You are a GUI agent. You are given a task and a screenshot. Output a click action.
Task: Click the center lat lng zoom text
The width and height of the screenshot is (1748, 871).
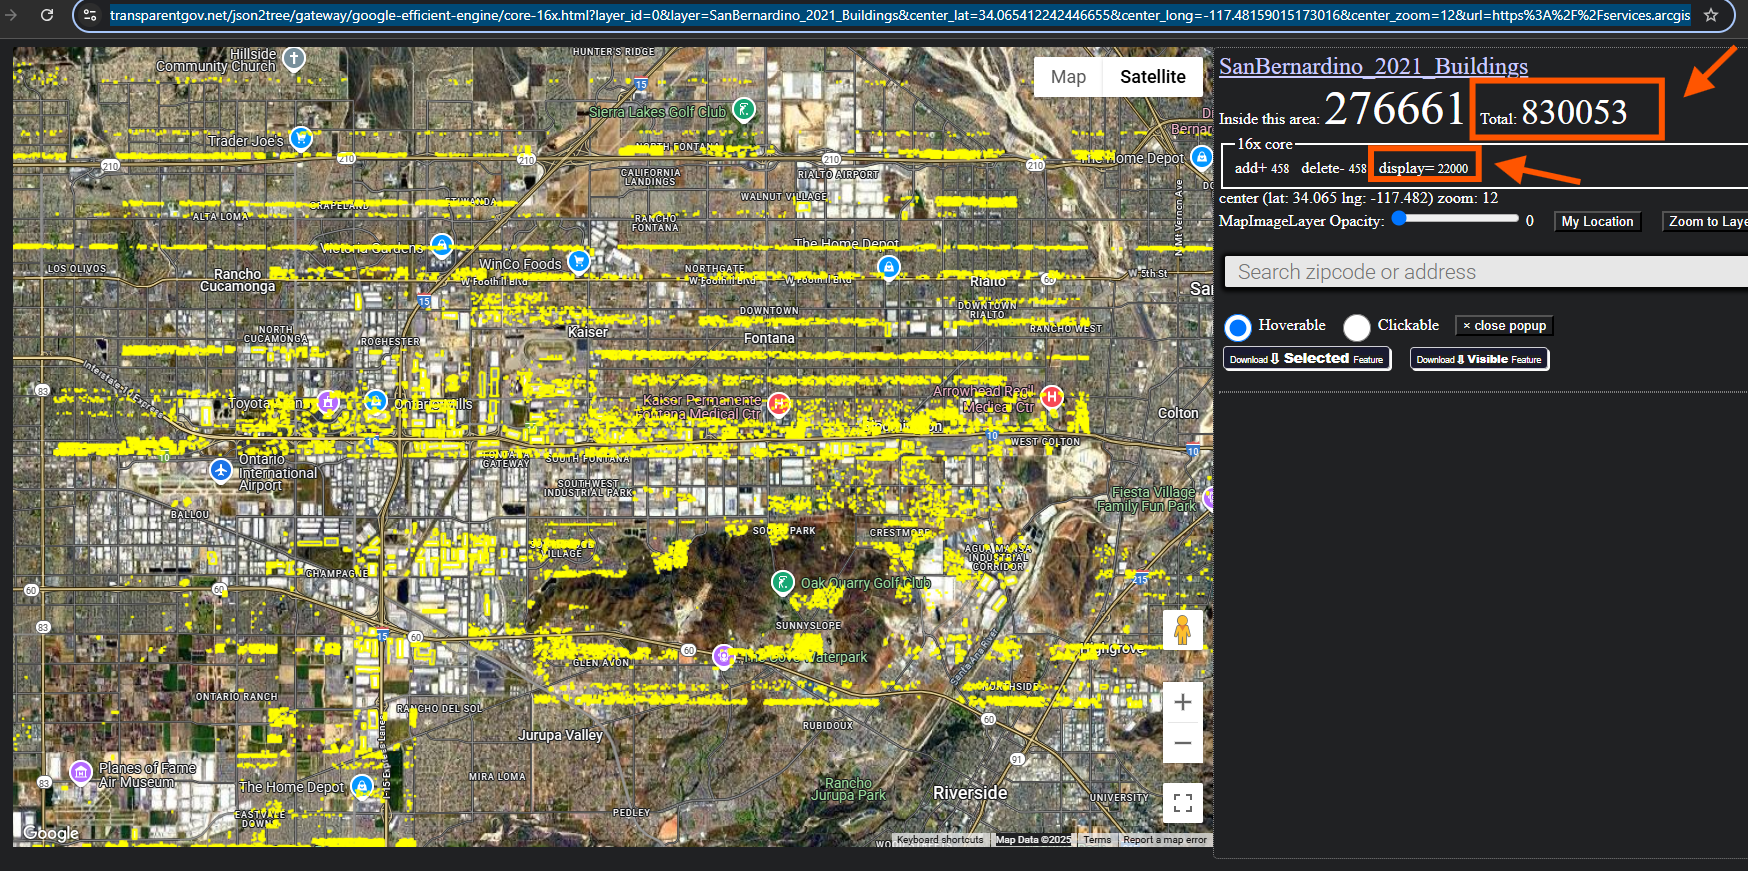click(x=1358, y=198)
